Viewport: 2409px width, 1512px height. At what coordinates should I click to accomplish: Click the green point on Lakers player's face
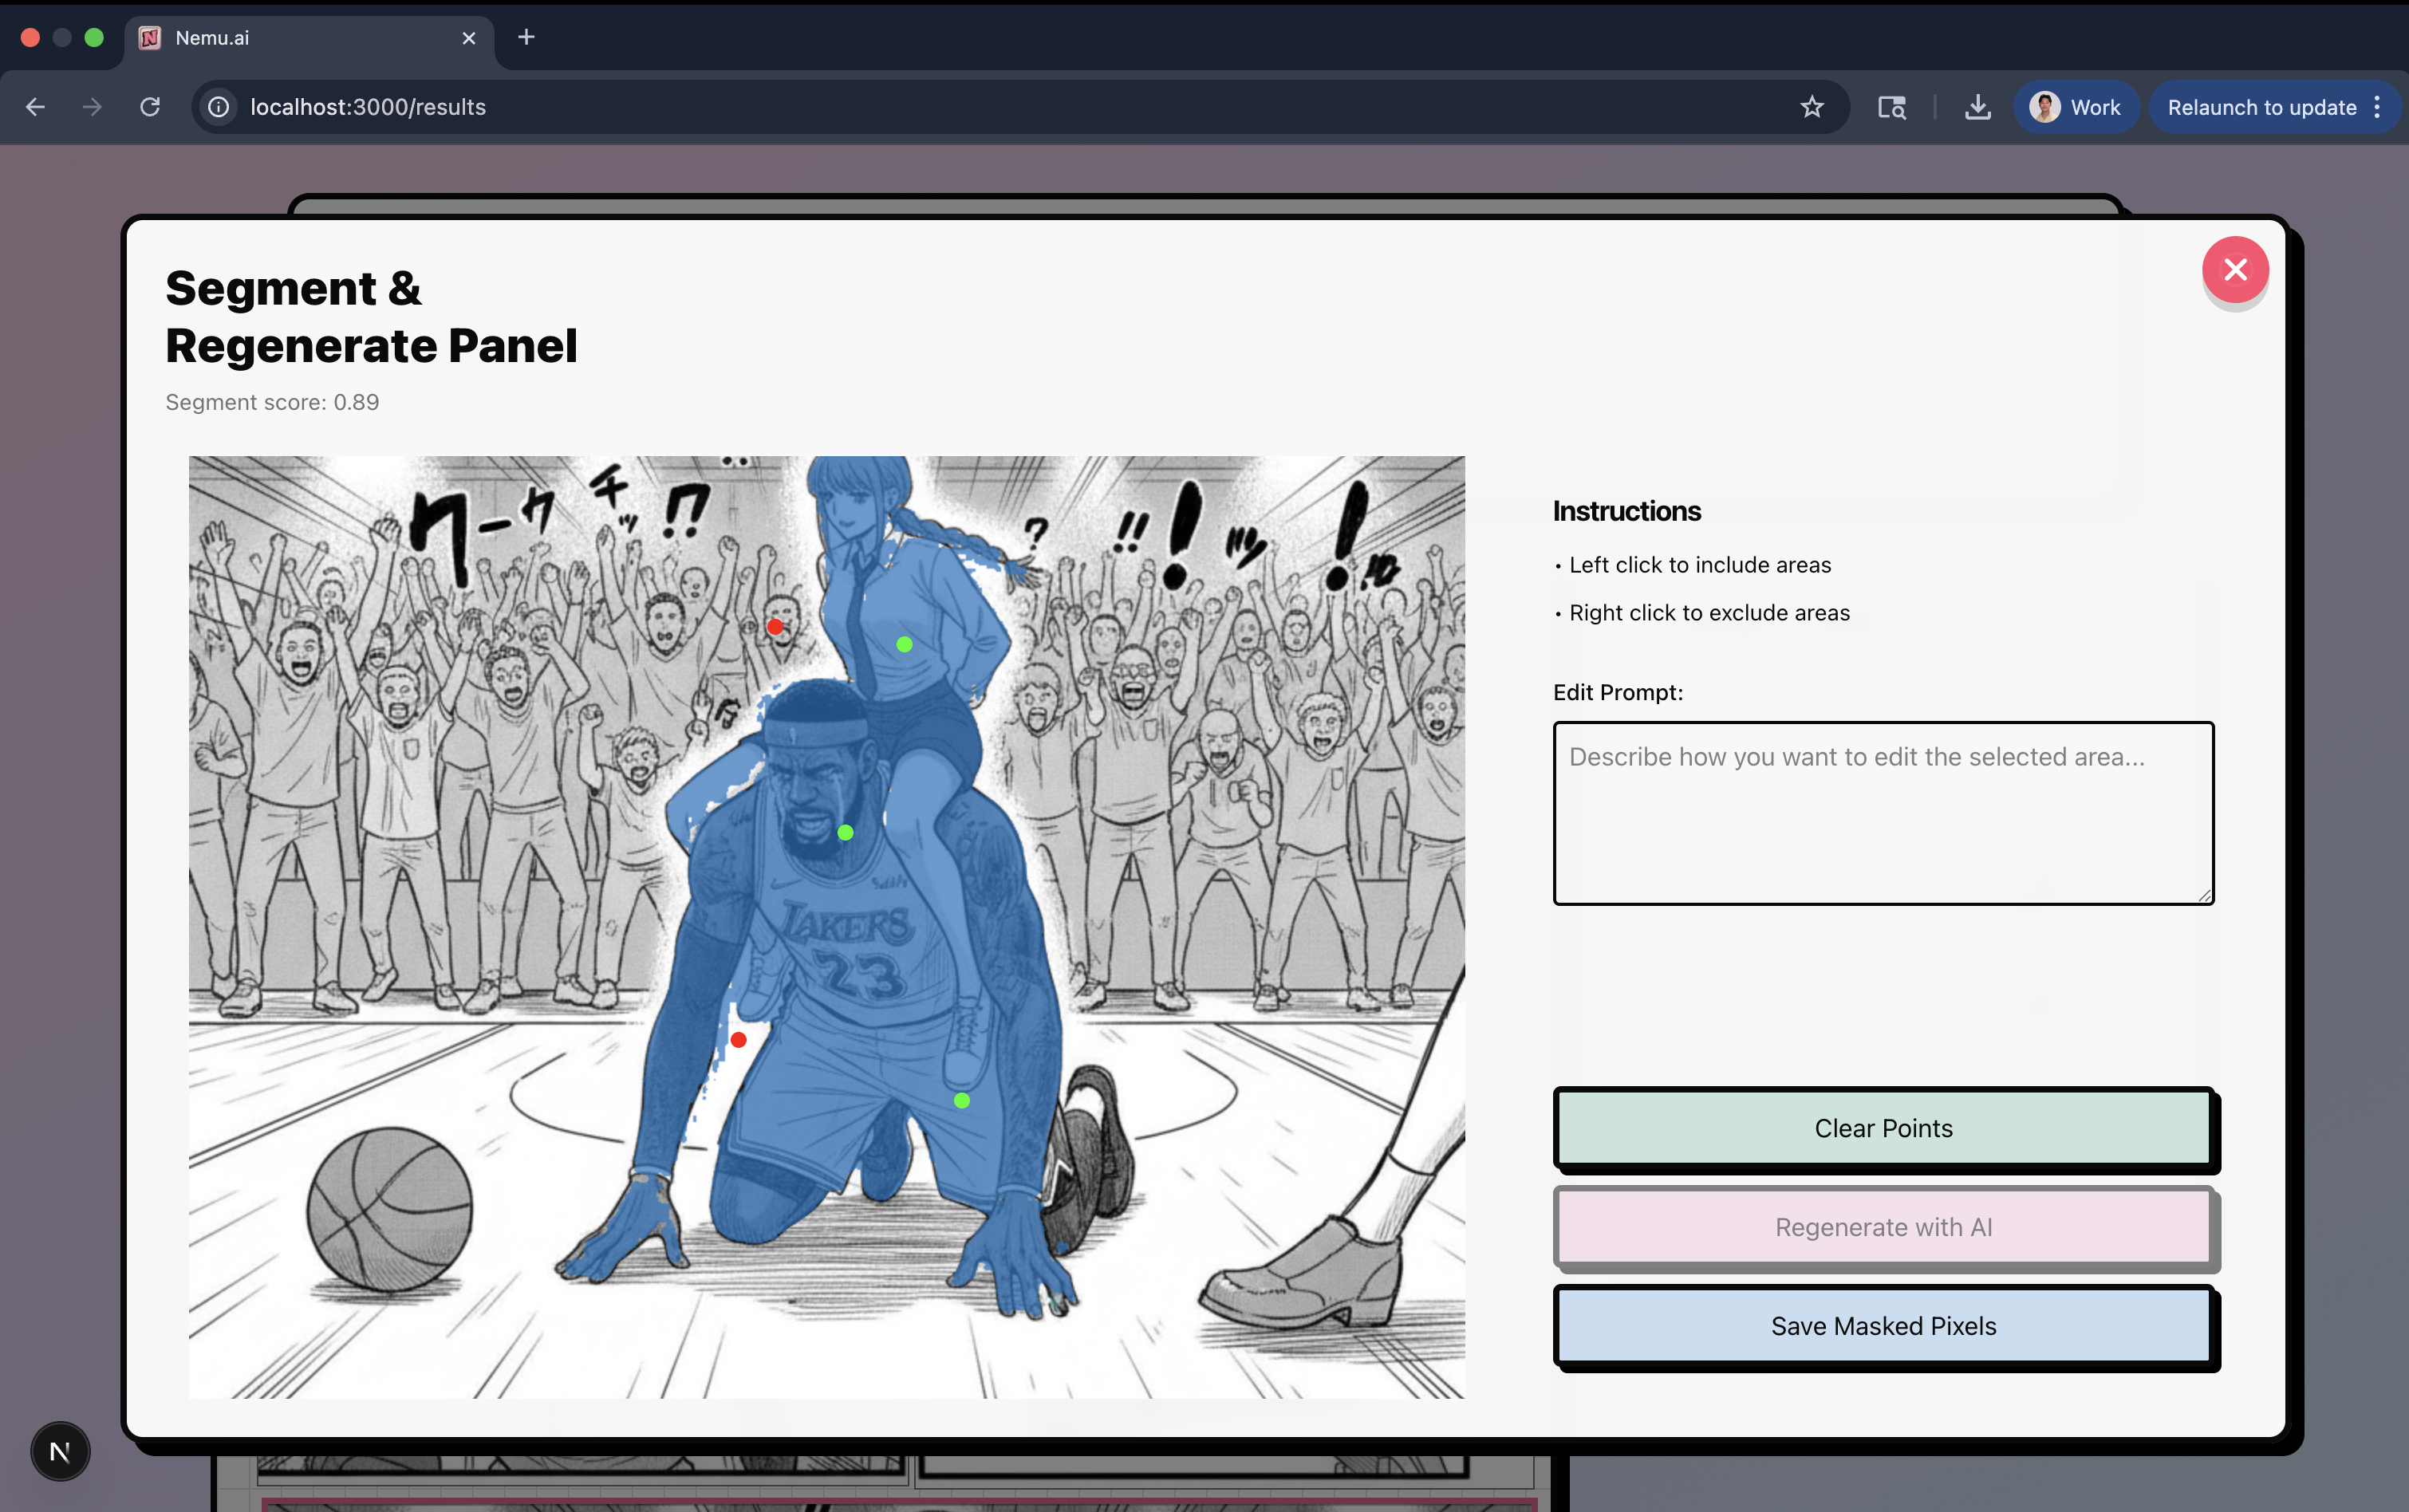coord(845,832)
